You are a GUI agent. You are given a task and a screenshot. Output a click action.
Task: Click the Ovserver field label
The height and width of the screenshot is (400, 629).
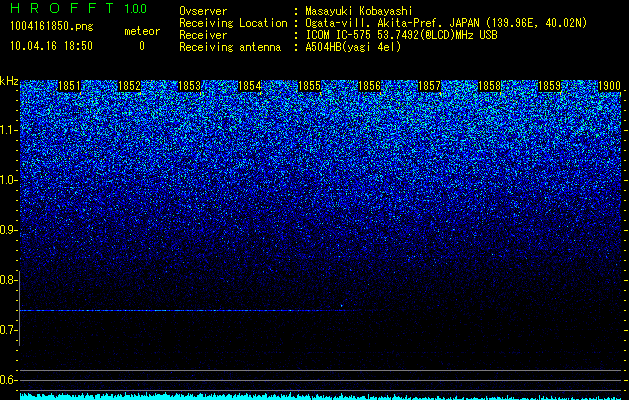click(x=203, y=12)
